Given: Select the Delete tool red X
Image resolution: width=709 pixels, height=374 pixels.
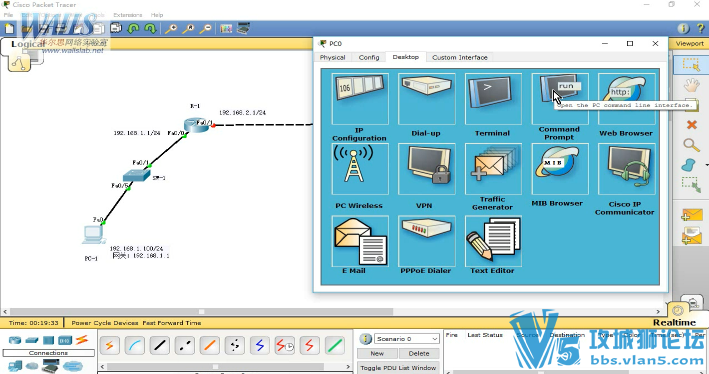Looking at the screenshot, I should pyautogui.click(x=691, y=124).
